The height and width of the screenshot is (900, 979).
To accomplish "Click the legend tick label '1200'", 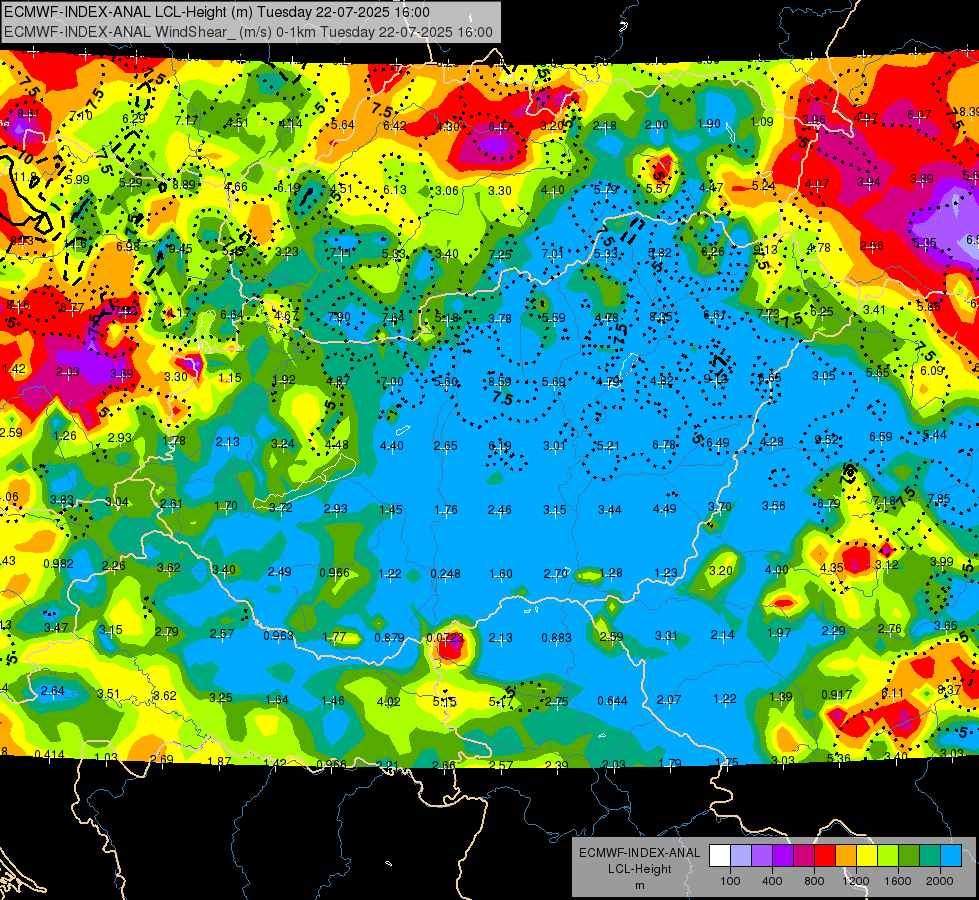I will tap(855, 881).
